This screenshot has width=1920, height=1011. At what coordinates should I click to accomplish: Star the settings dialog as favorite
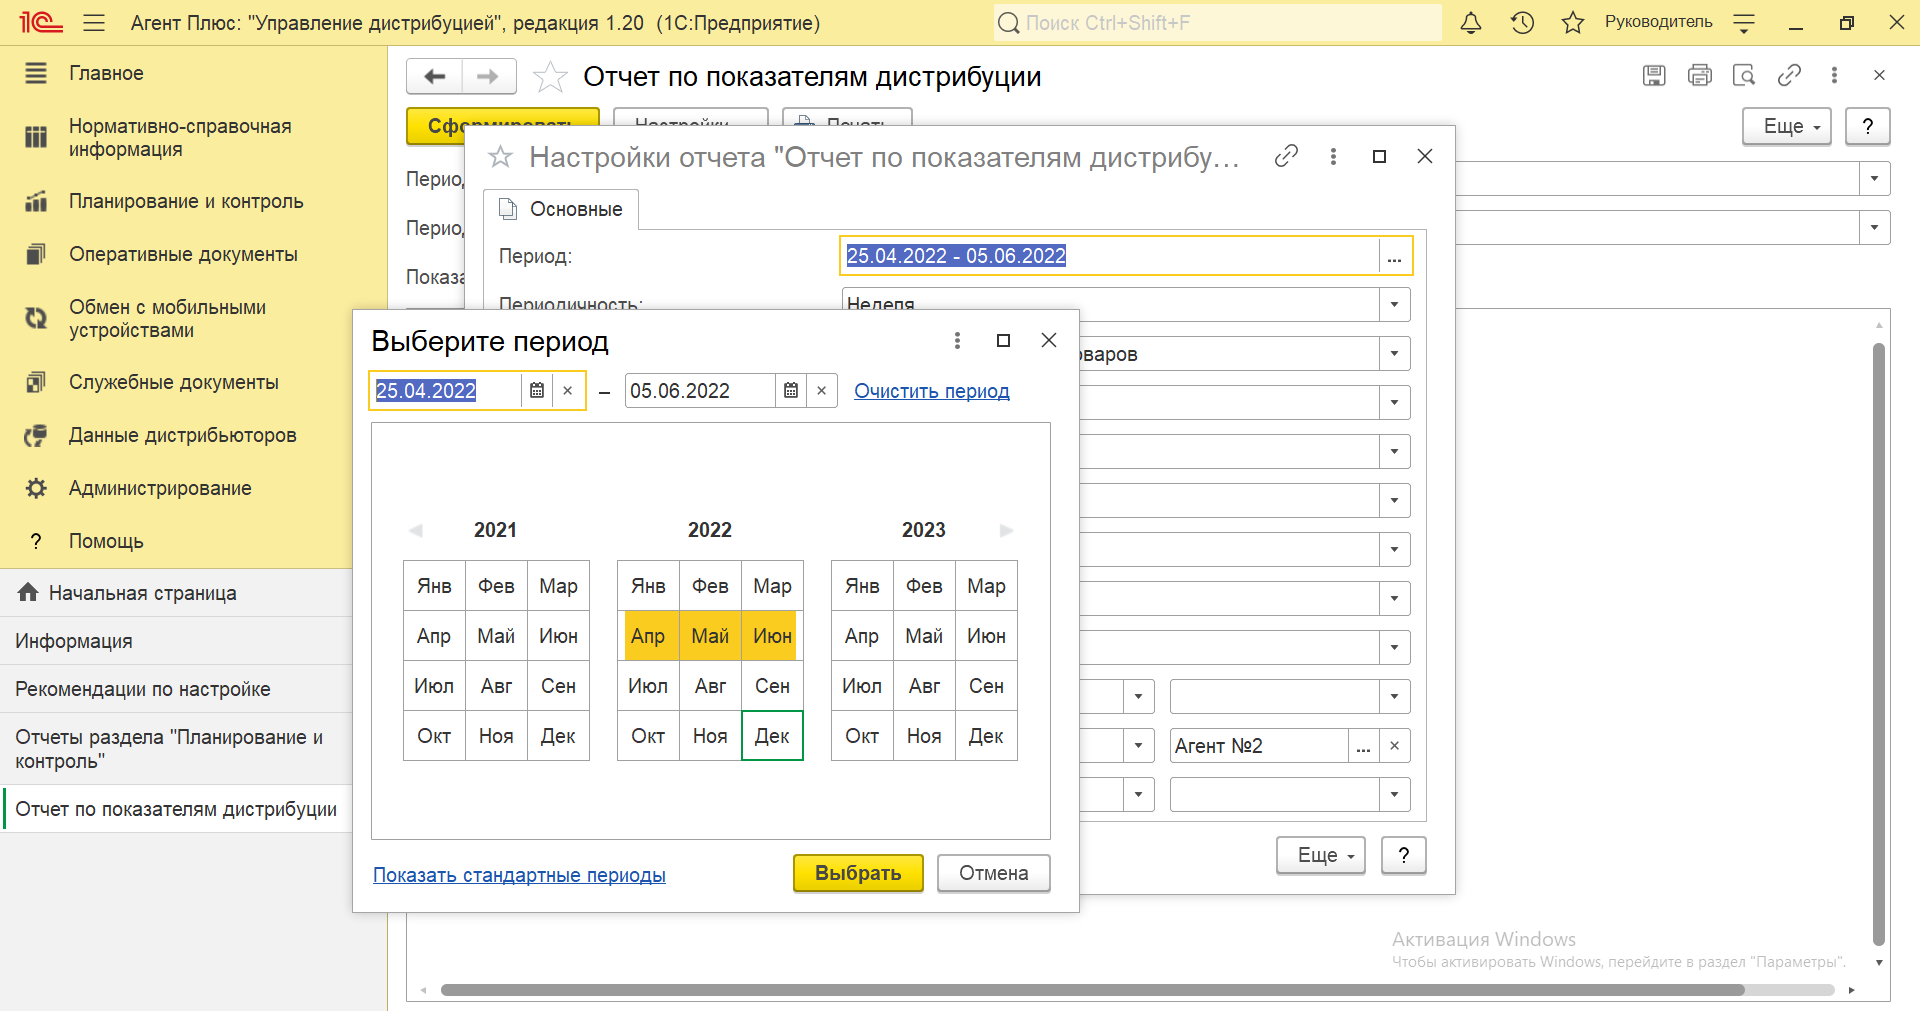point(500,157)
